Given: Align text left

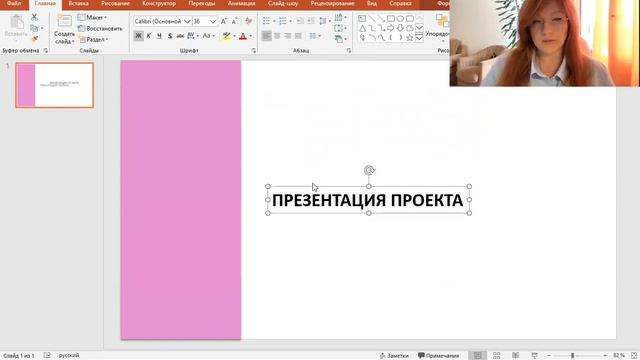Looking at the screenshot, I should tap(267, 36).
